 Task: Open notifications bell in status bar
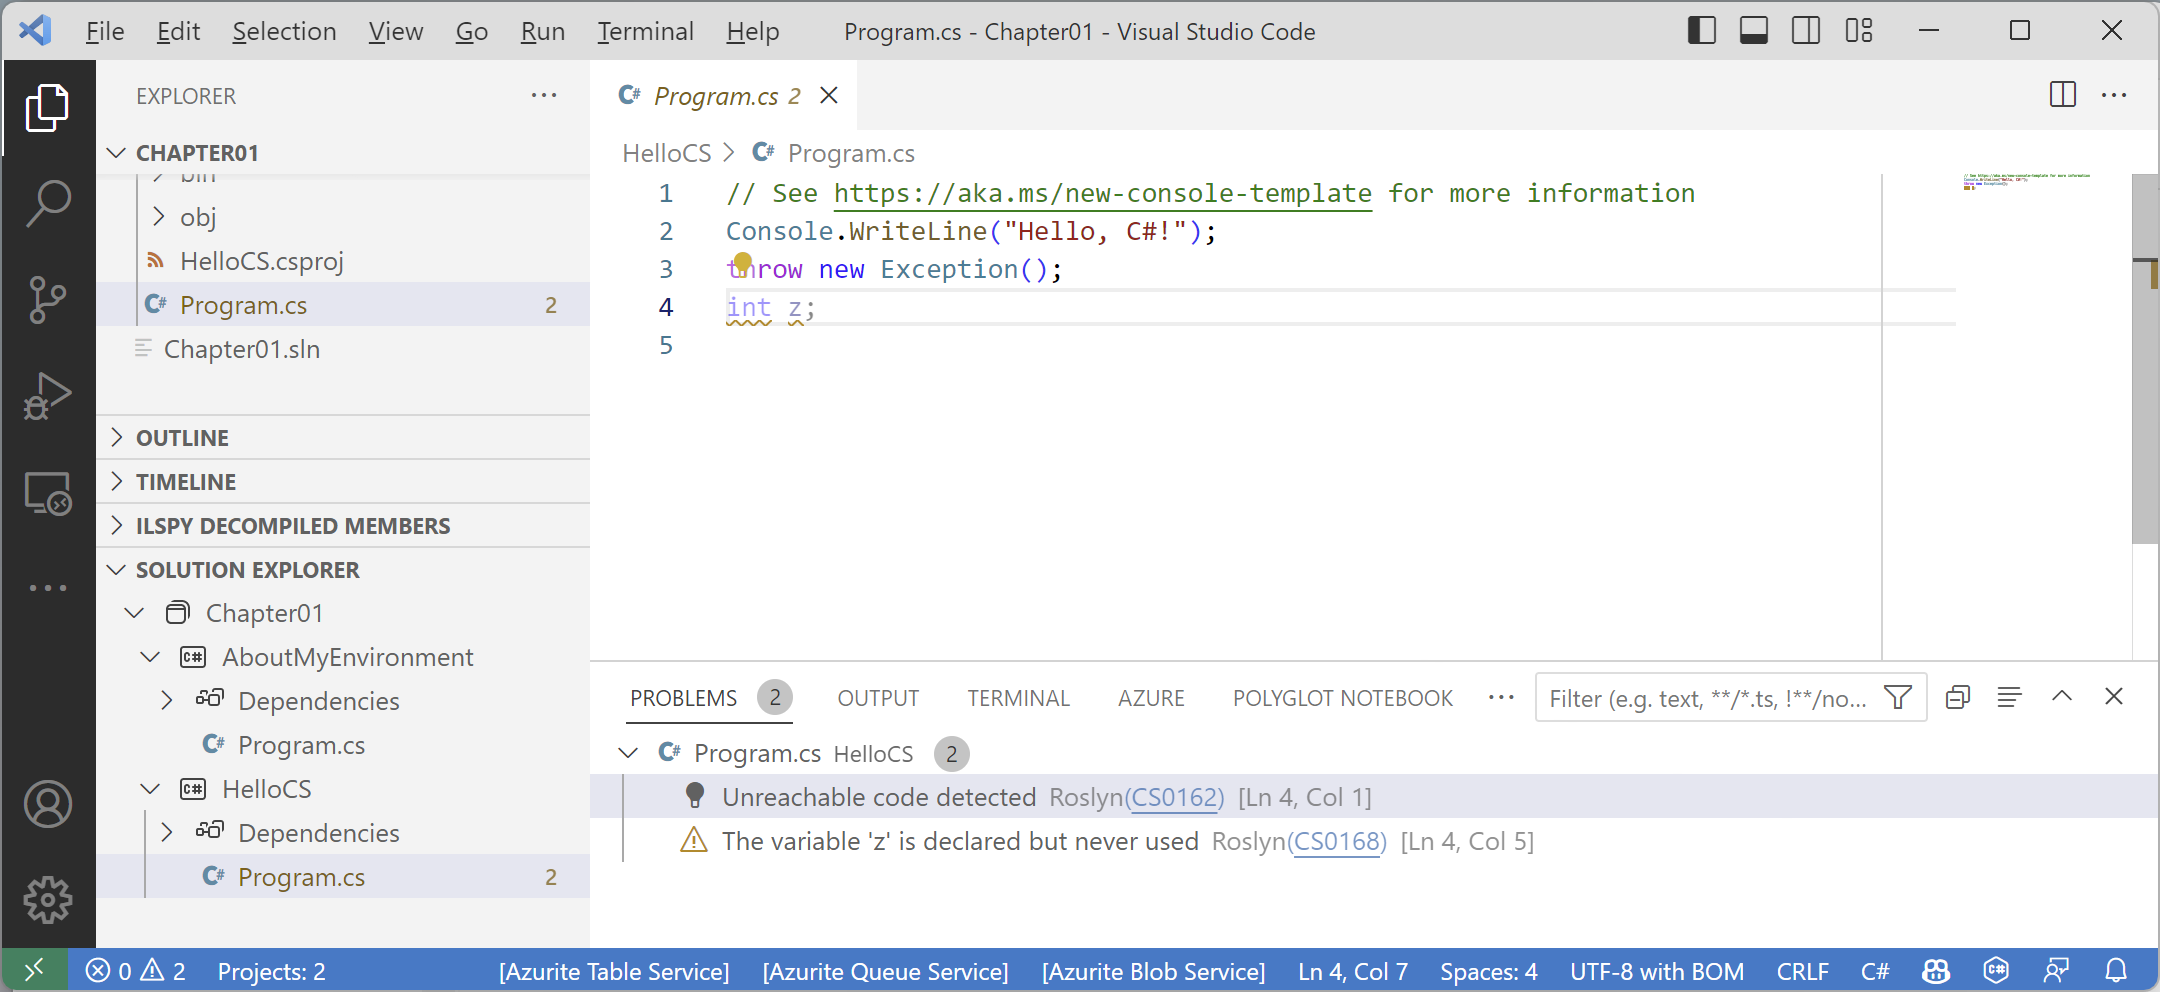click(2116, 971)
